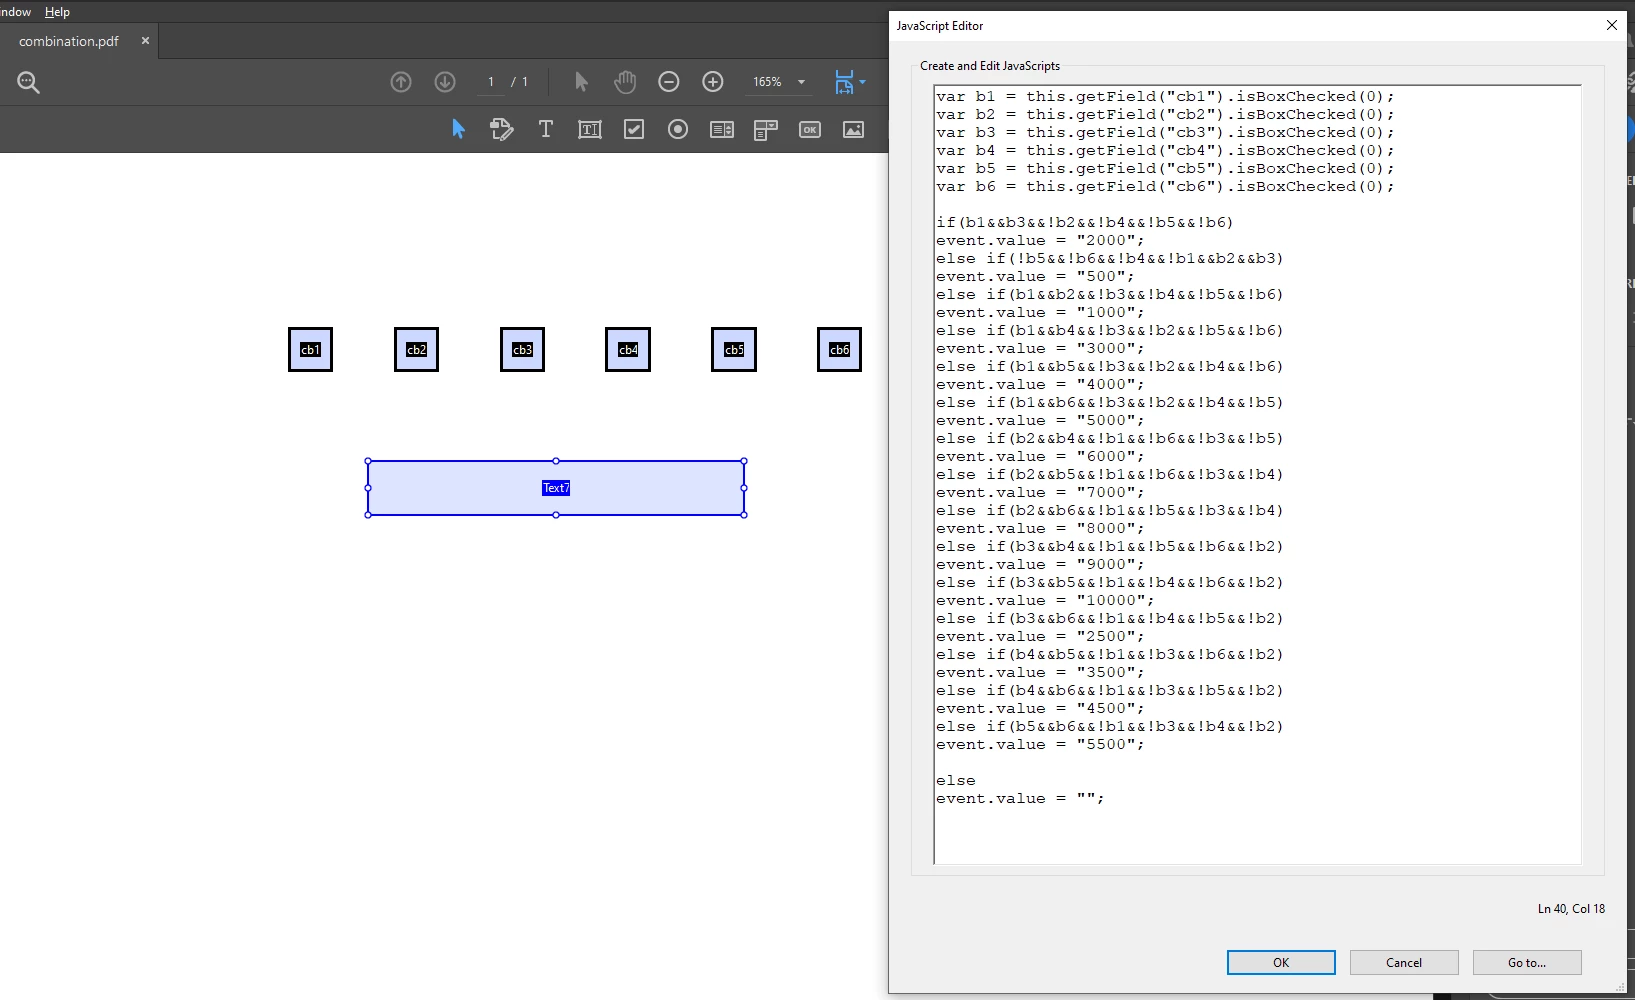This screenshot has height=1000, width=1635.
Task: Add a Dropdown form field
Action: point(766,129)
